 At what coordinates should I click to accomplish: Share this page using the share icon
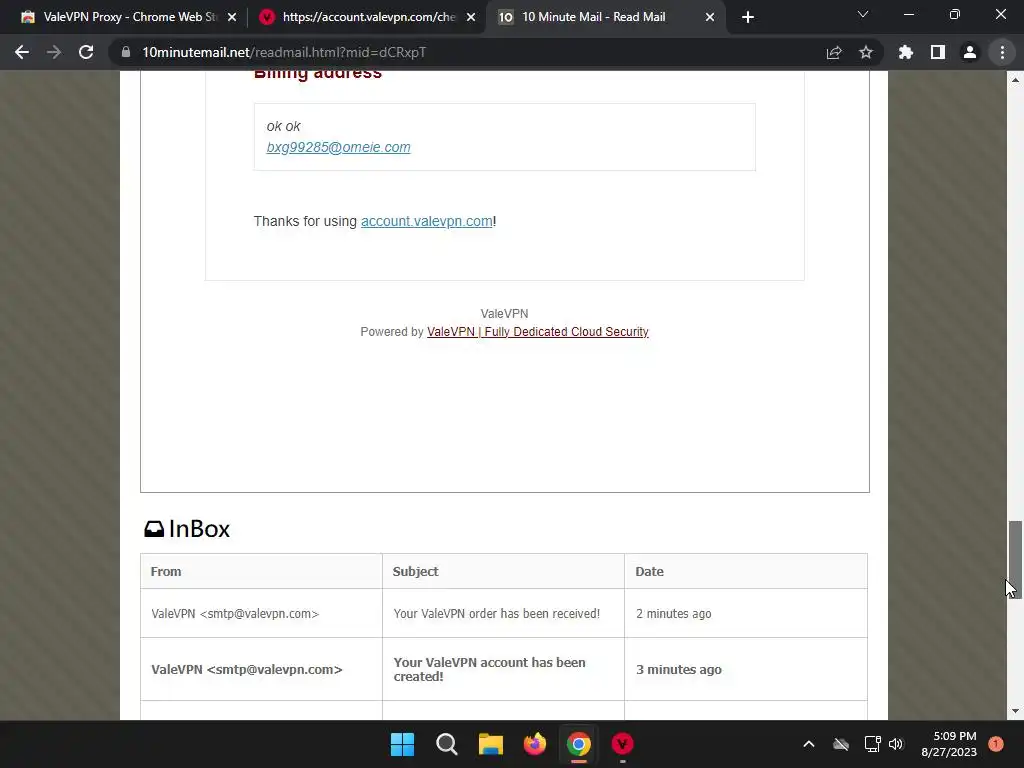coord(834,52)
